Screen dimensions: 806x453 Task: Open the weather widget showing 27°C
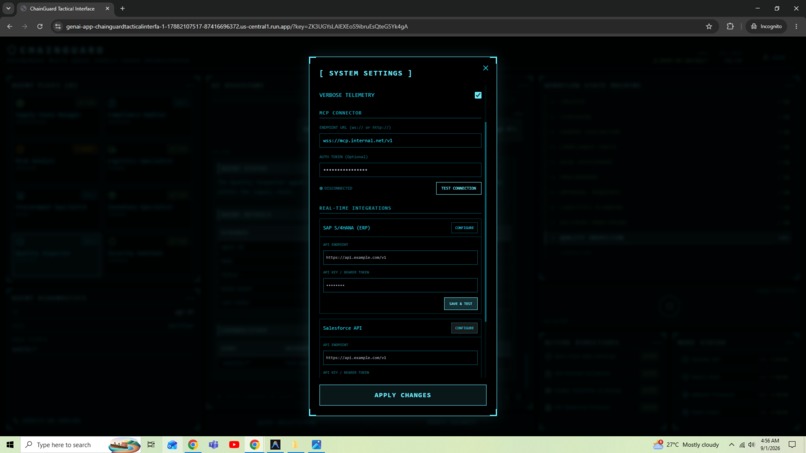point(686,444)
